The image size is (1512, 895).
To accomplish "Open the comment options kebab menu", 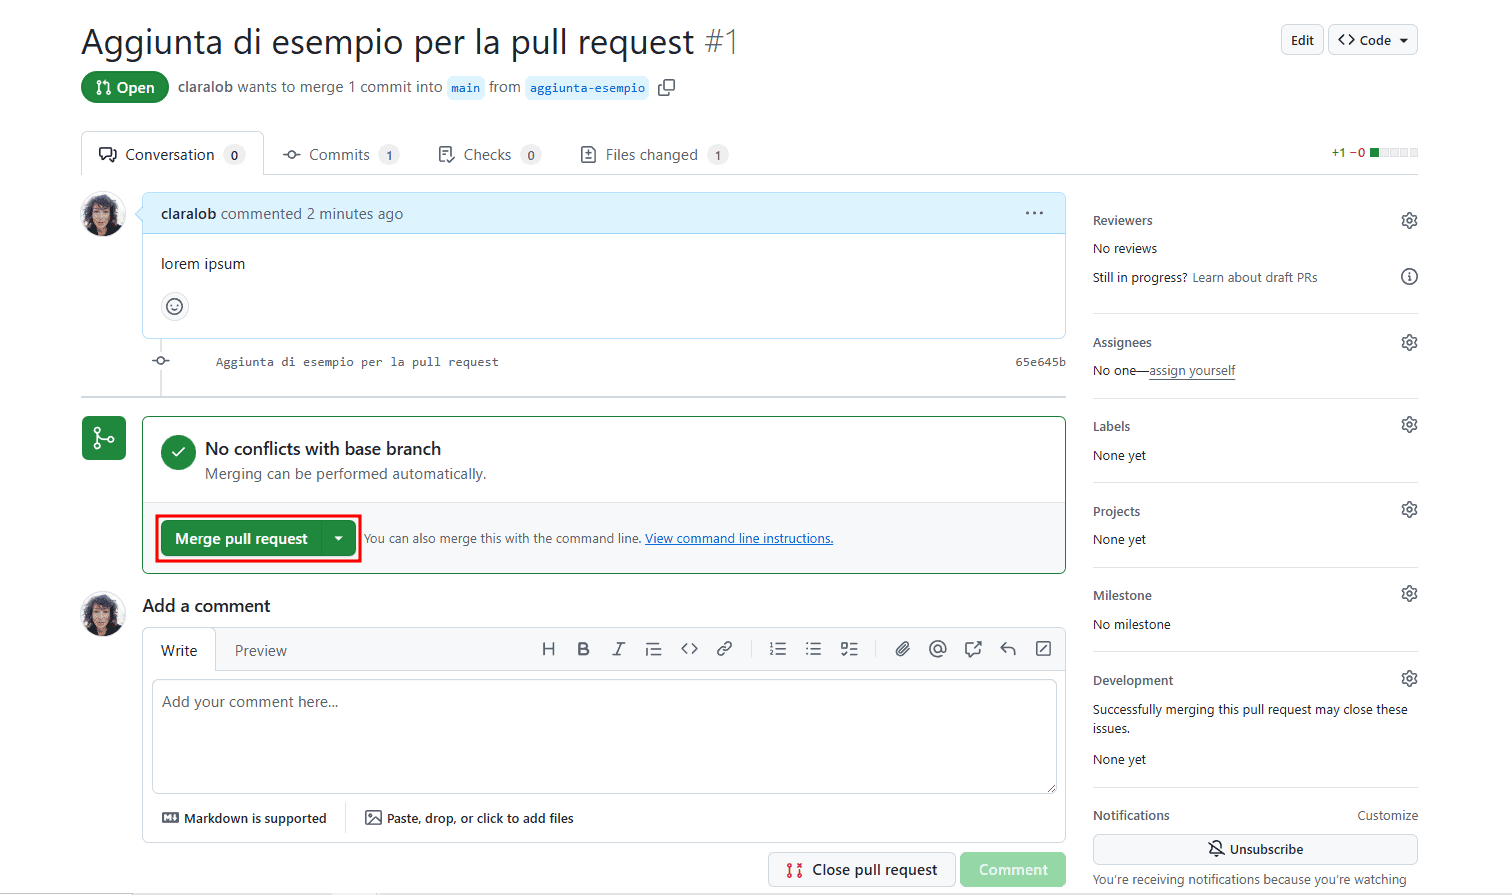I will 1034,212.
